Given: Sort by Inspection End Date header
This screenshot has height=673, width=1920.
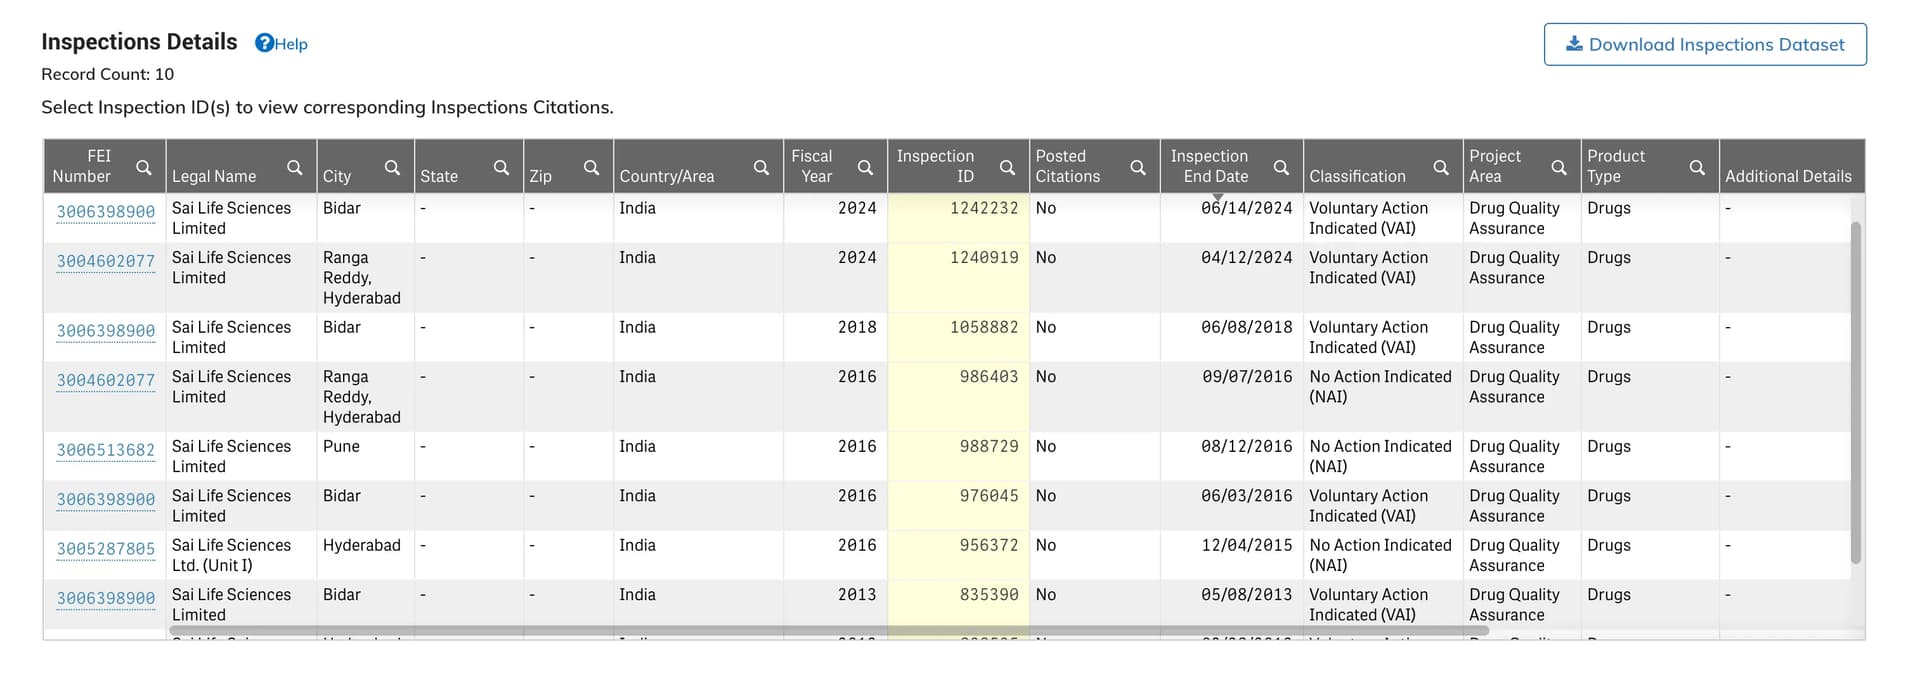Looking at the screenshot, I should pyautogui.click(x=1209, y=166).
